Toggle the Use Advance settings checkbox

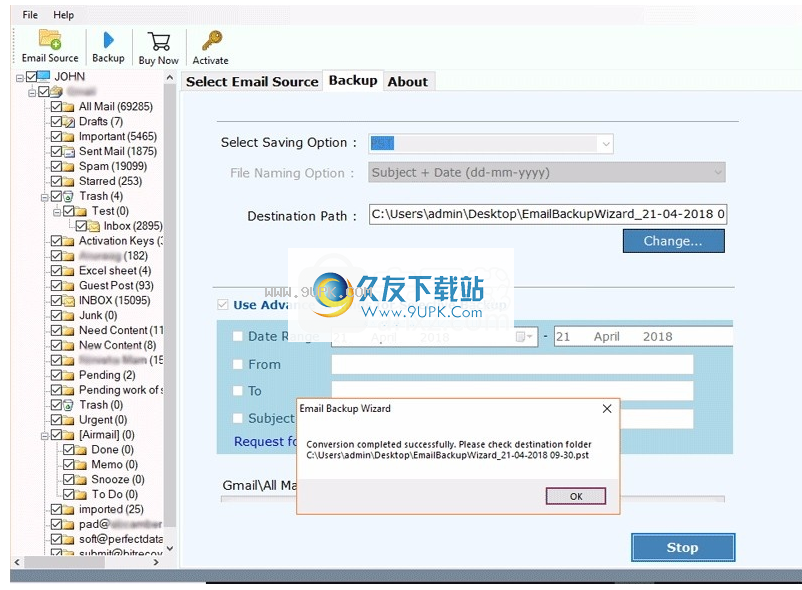222,305
